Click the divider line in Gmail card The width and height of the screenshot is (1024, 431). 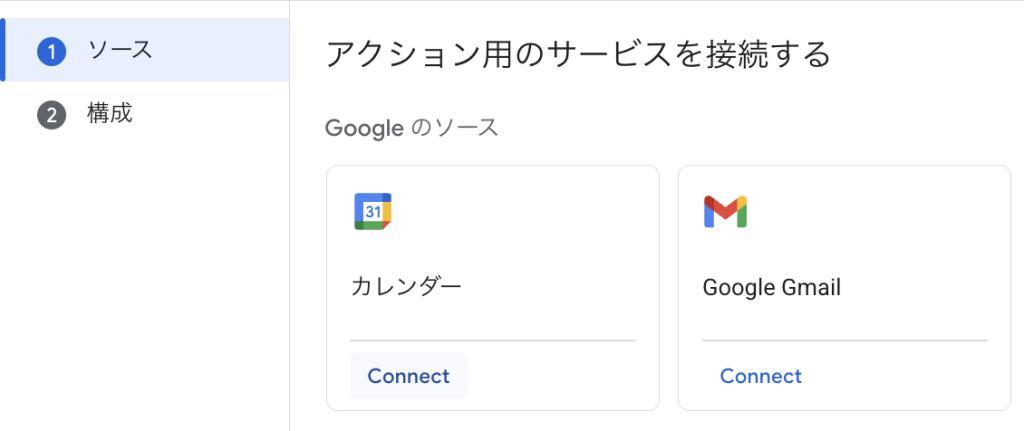845,340
